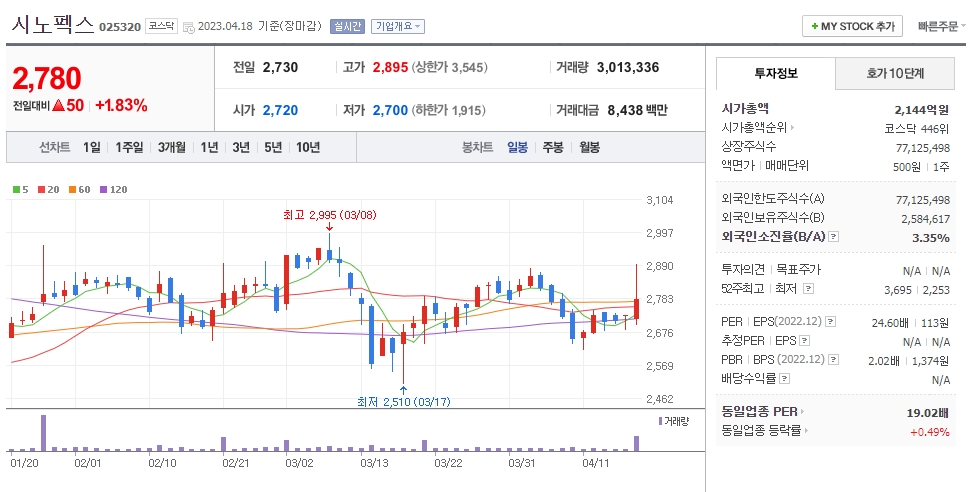Select the 1주일 line chart period

(129, 148)
